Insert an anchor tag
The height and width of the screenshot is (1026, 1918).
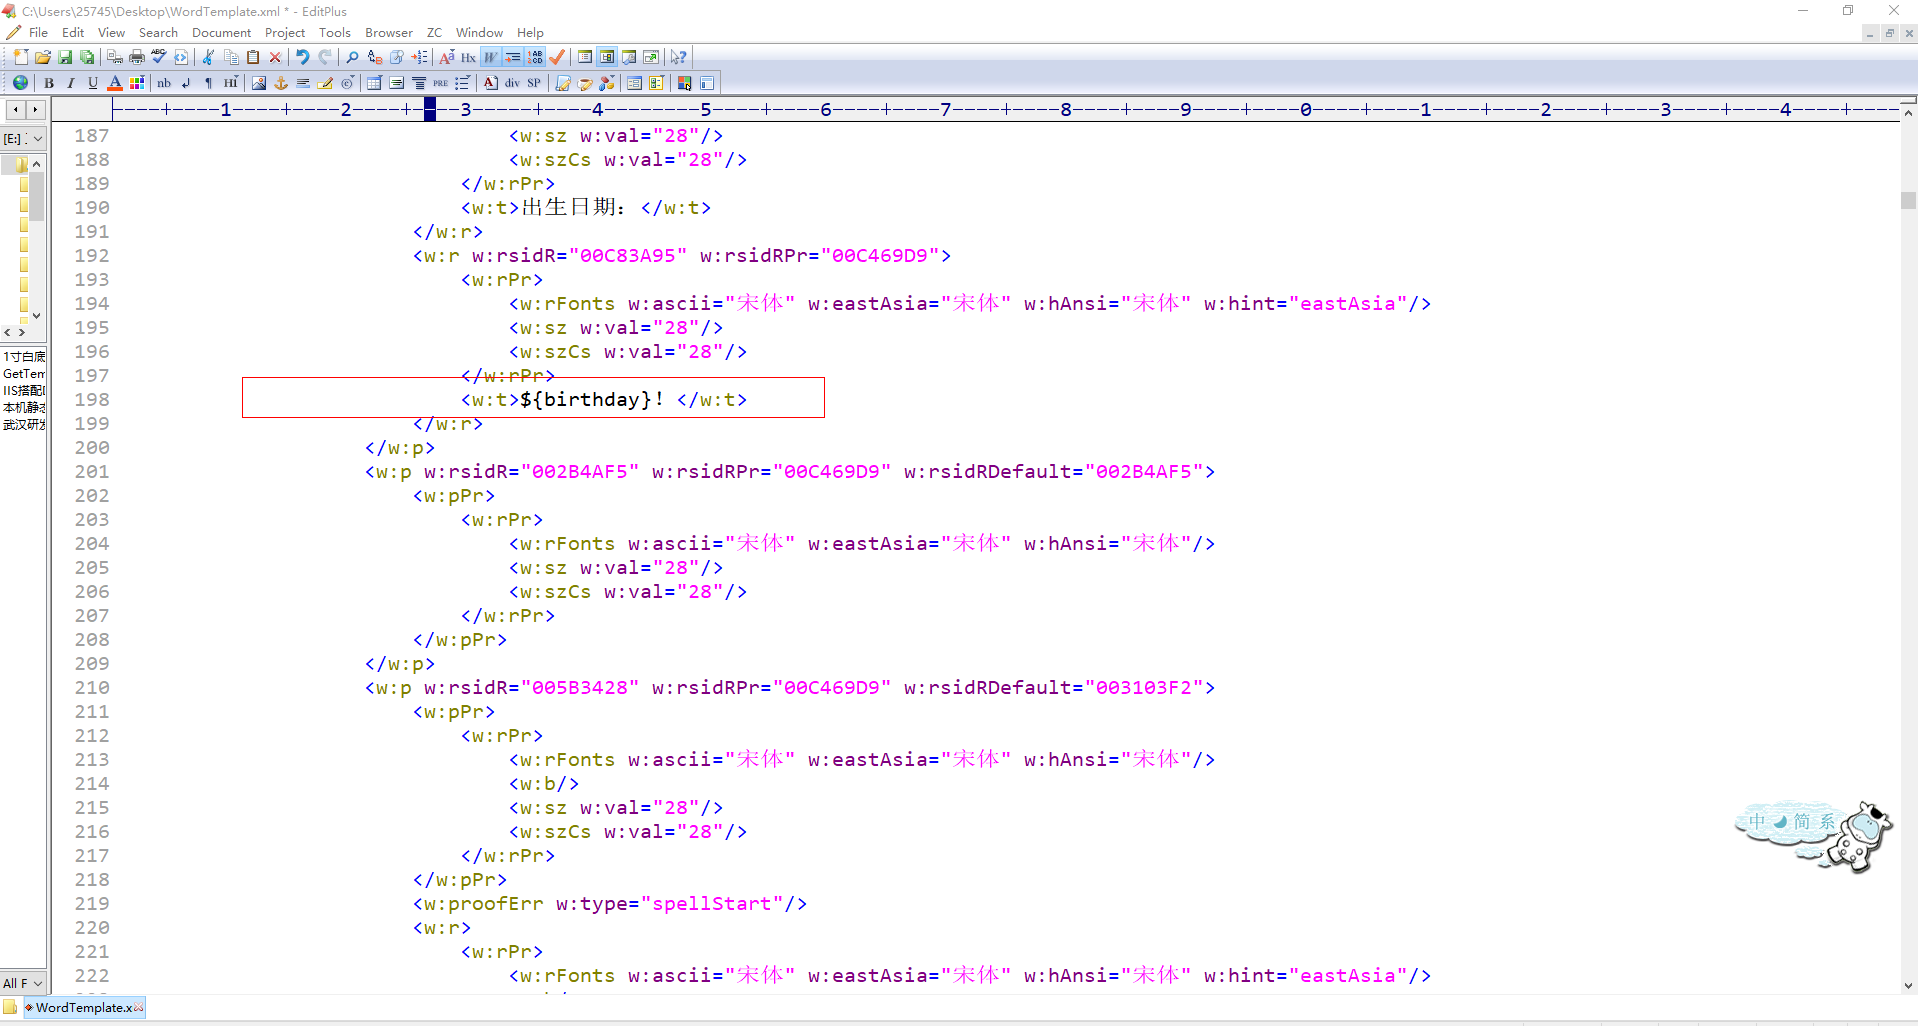[x=281, y=83]
